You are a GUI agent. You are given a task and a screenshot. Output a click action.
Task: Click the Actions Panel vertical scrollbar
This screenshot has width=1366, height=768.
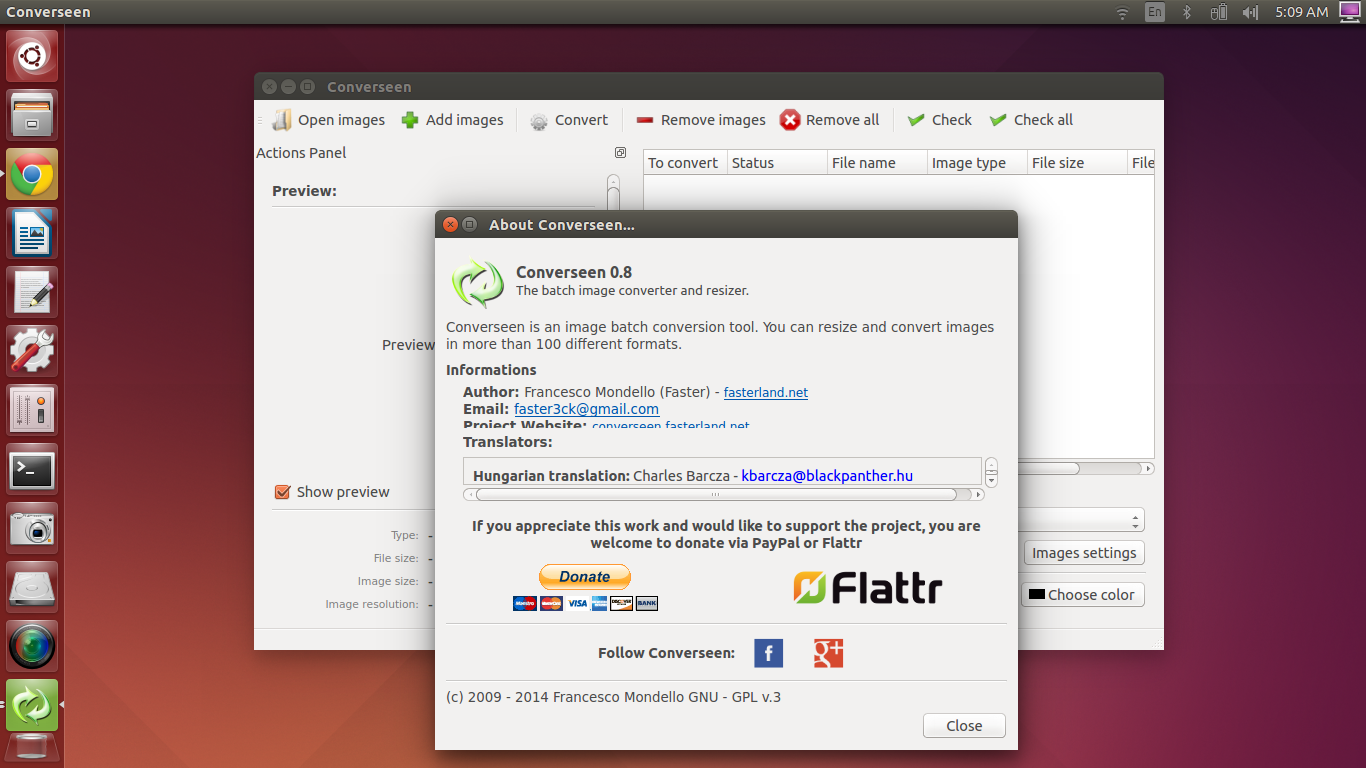point(613,193)
